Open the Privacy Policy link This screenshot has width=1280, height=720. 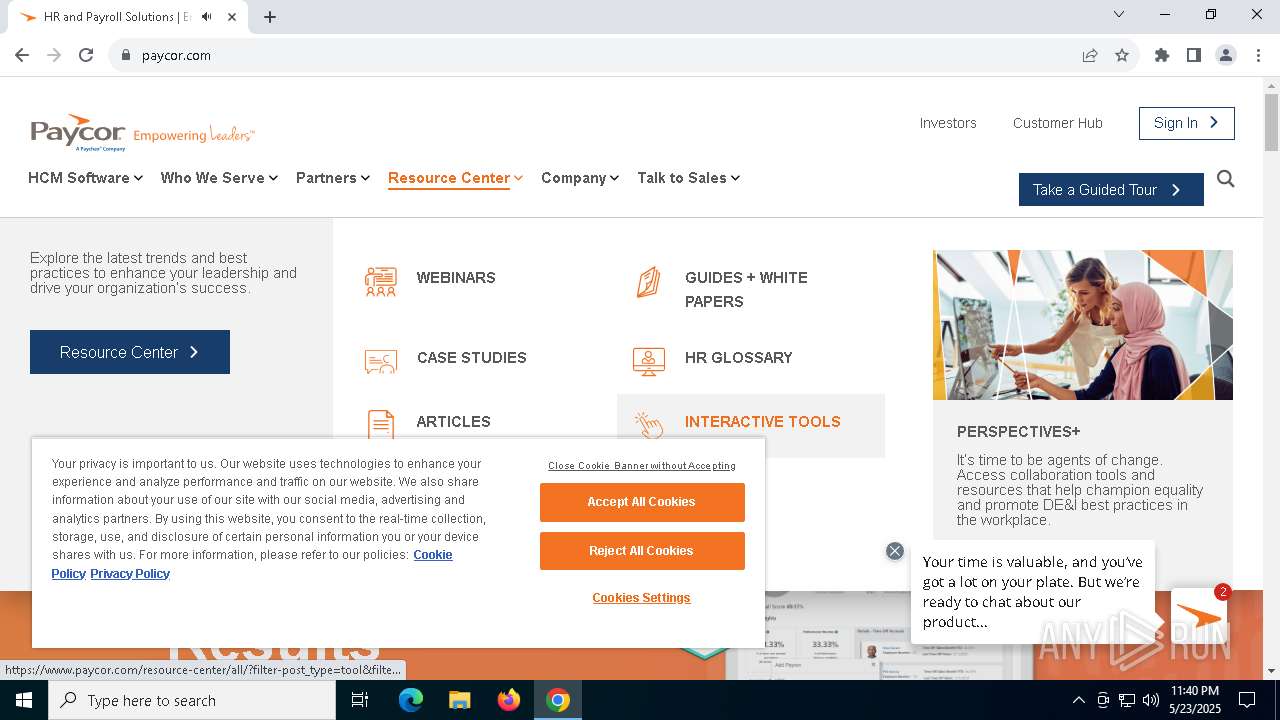click(130, 574)
